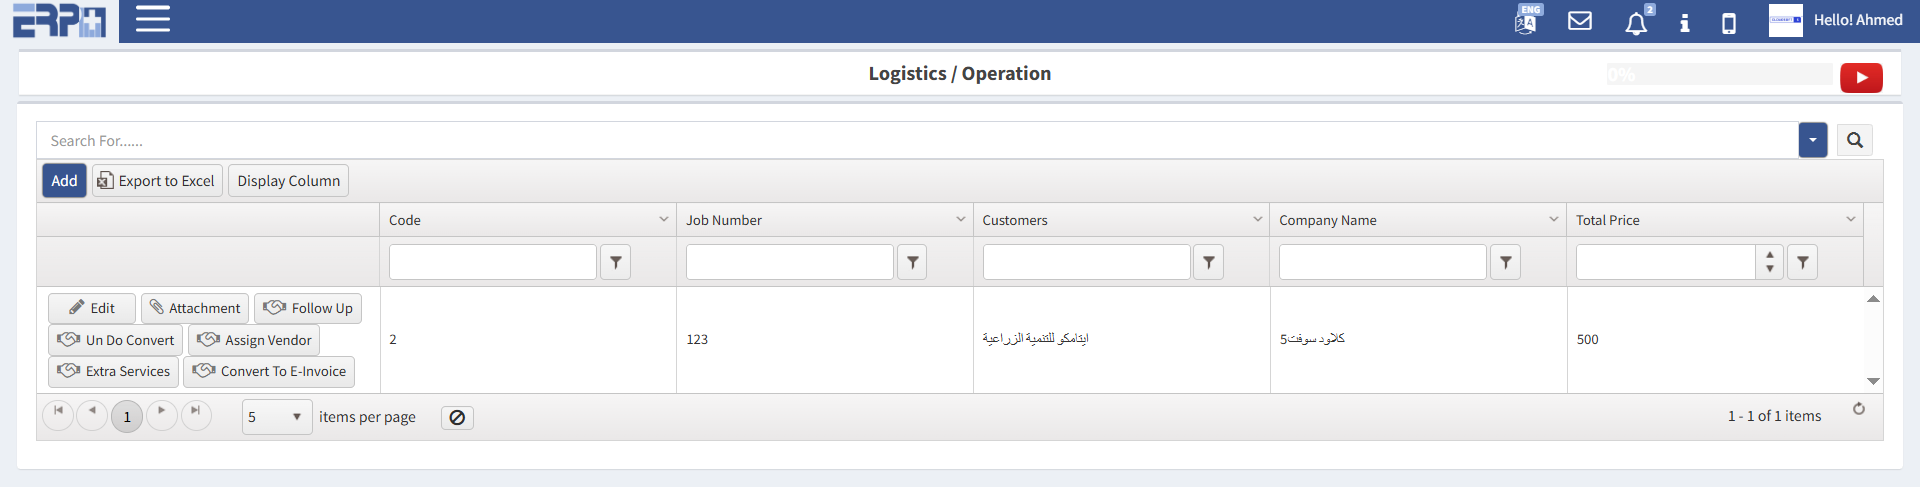Open the items per page dropdown
Screen dimensions: 1920x487
point(277,417)
